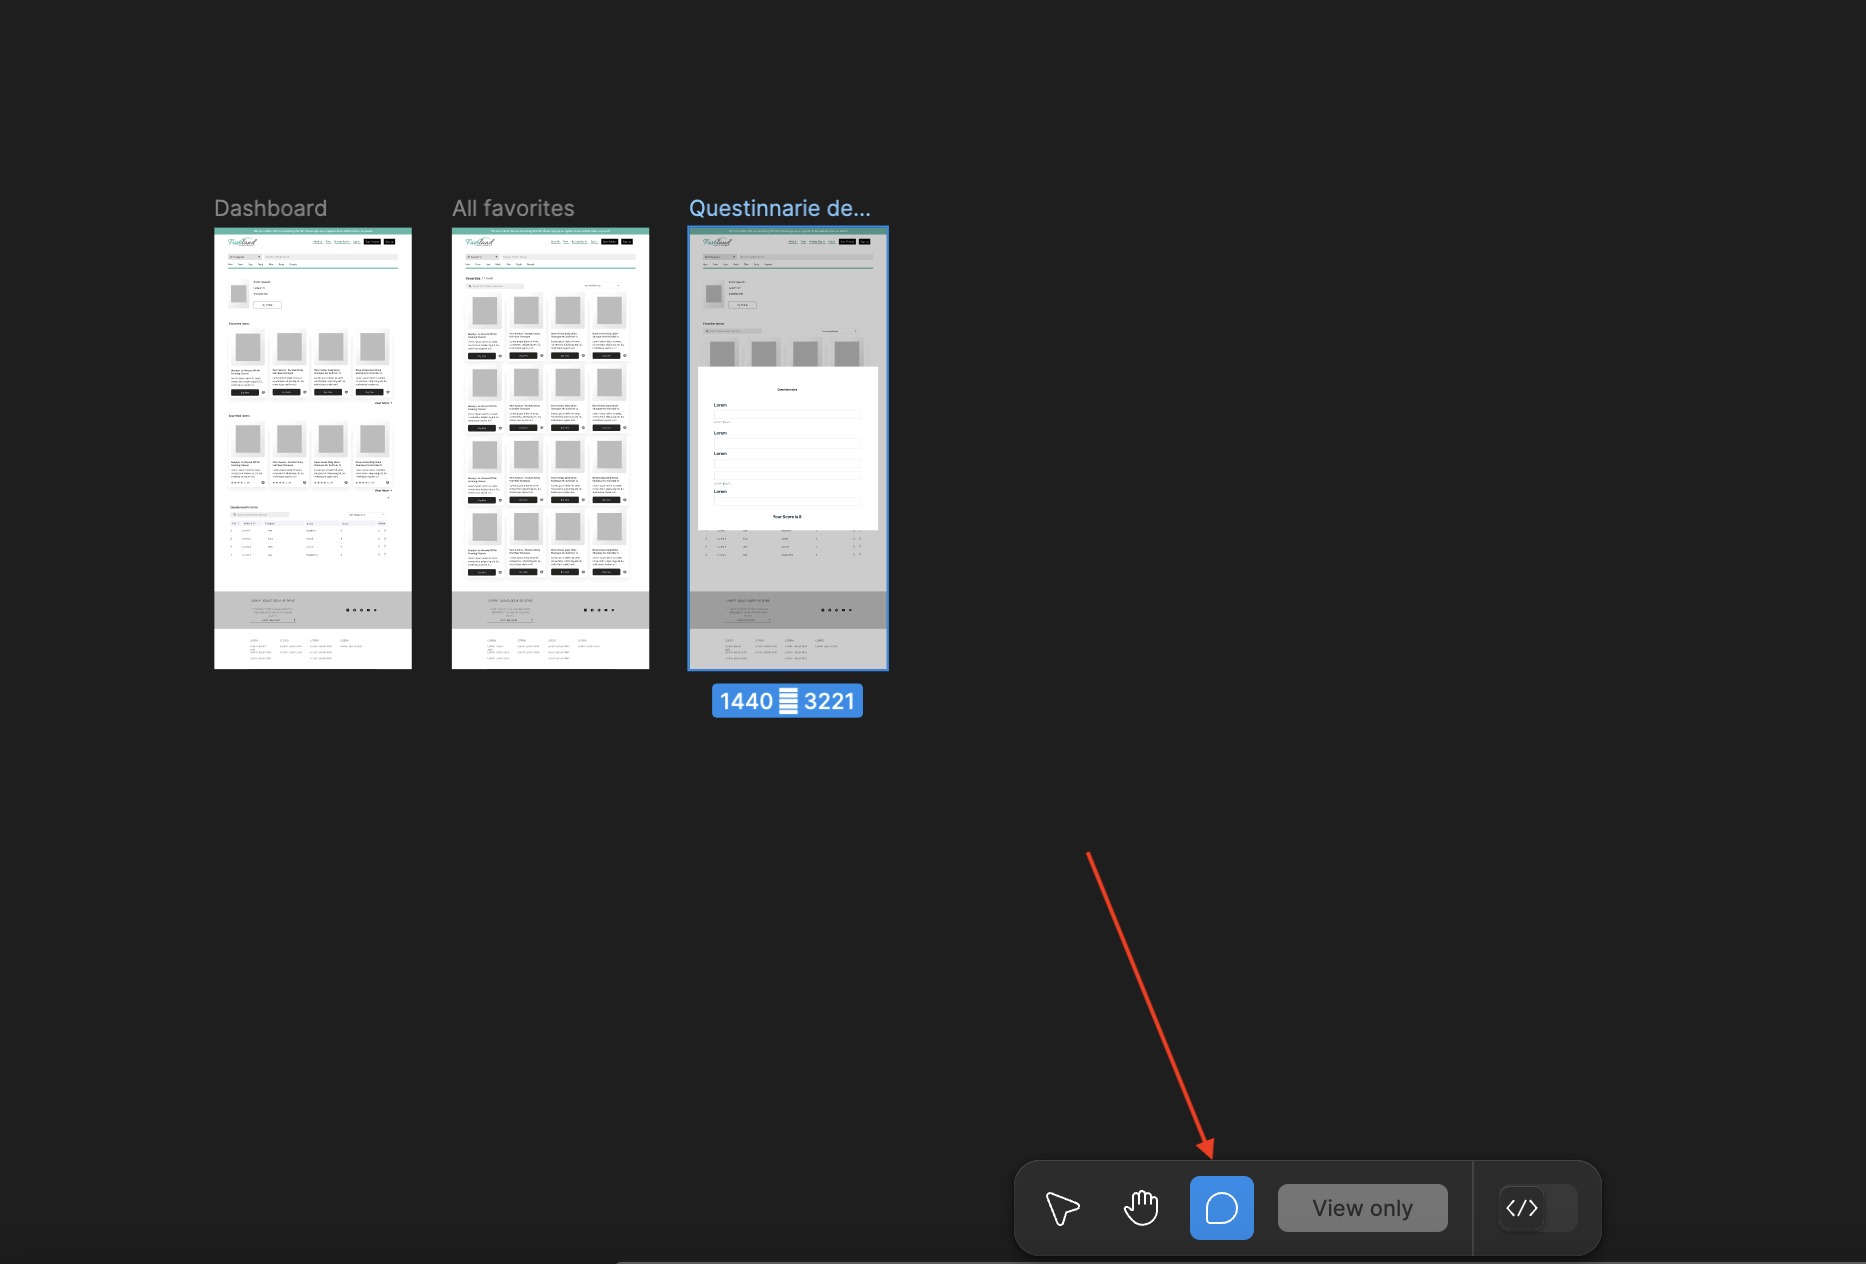Select the All favorites frame title
1866x1264 pixels.
click(513, 208)
